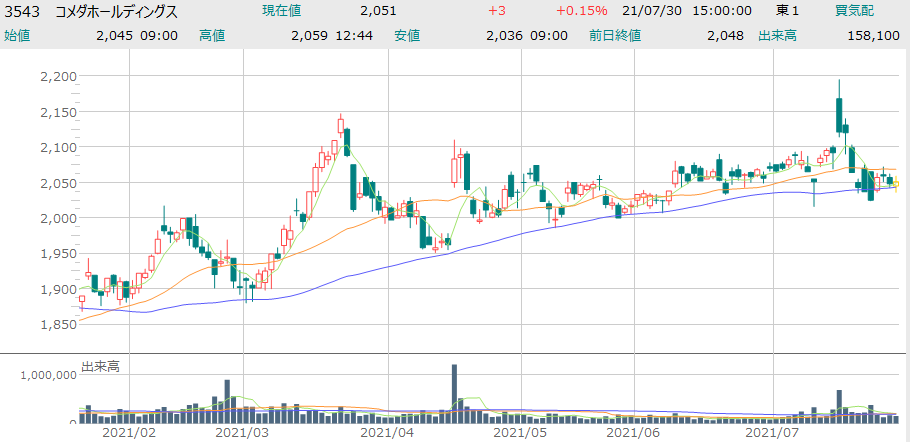The width and height of the screenshot is (910, 442).
Task: Click the 始値 opening price label
Action: point(18,35)
